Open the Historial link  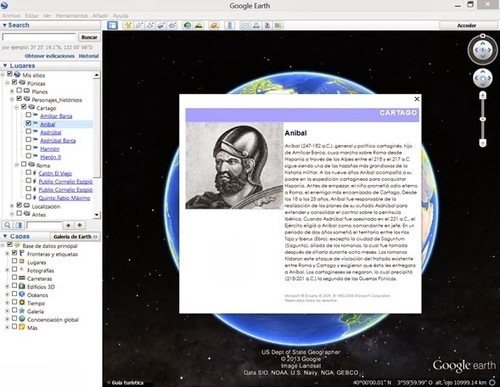click(x=89, y=56)
